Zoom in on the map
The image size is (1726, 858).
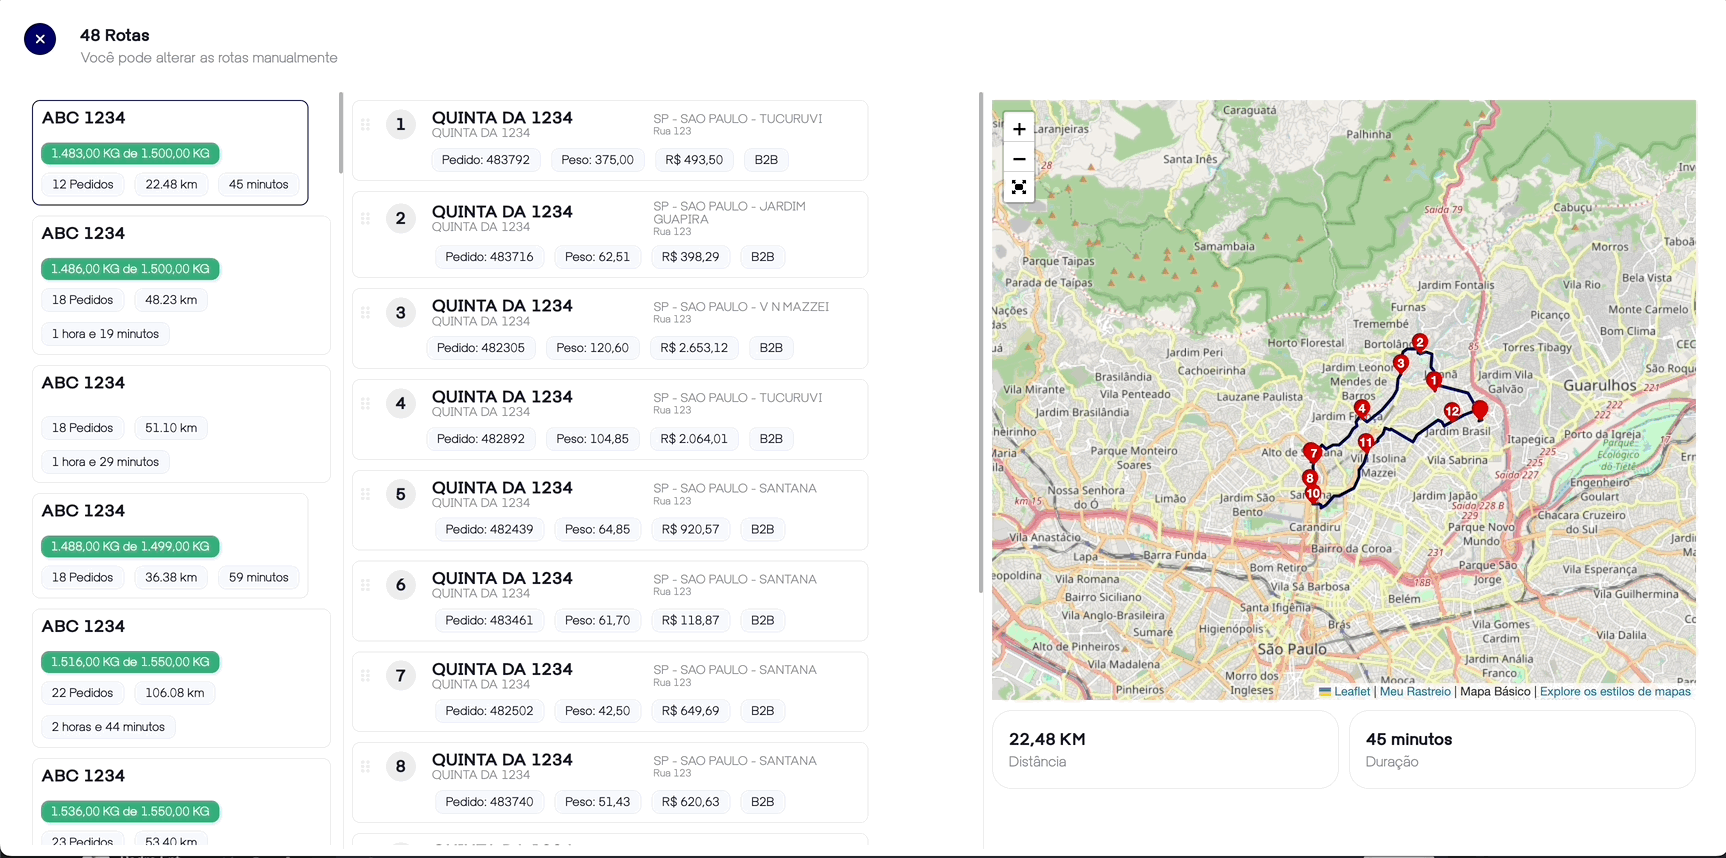point(1018,129)
